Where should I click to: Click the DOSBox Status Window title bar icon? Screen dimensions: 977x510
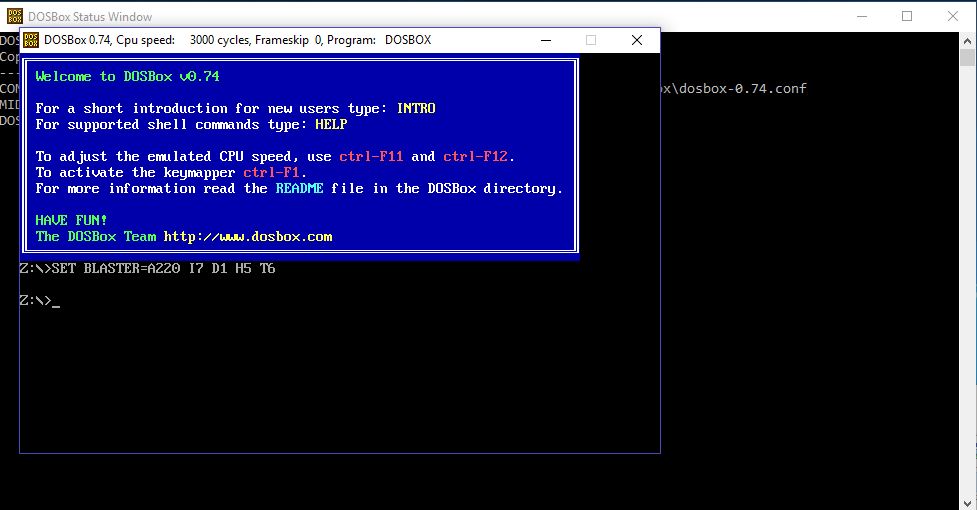pyautogui.click(x=12, y=16)
